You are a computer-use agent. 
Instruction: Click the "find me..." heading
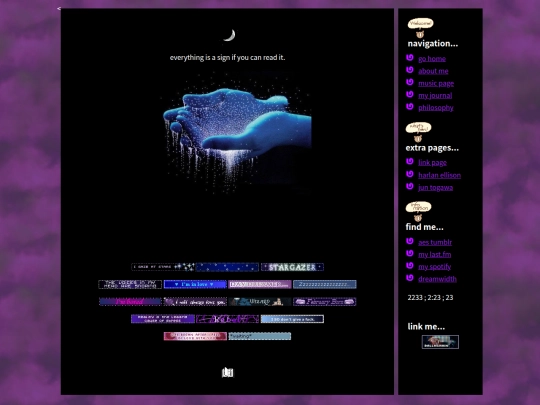point(424,227)
